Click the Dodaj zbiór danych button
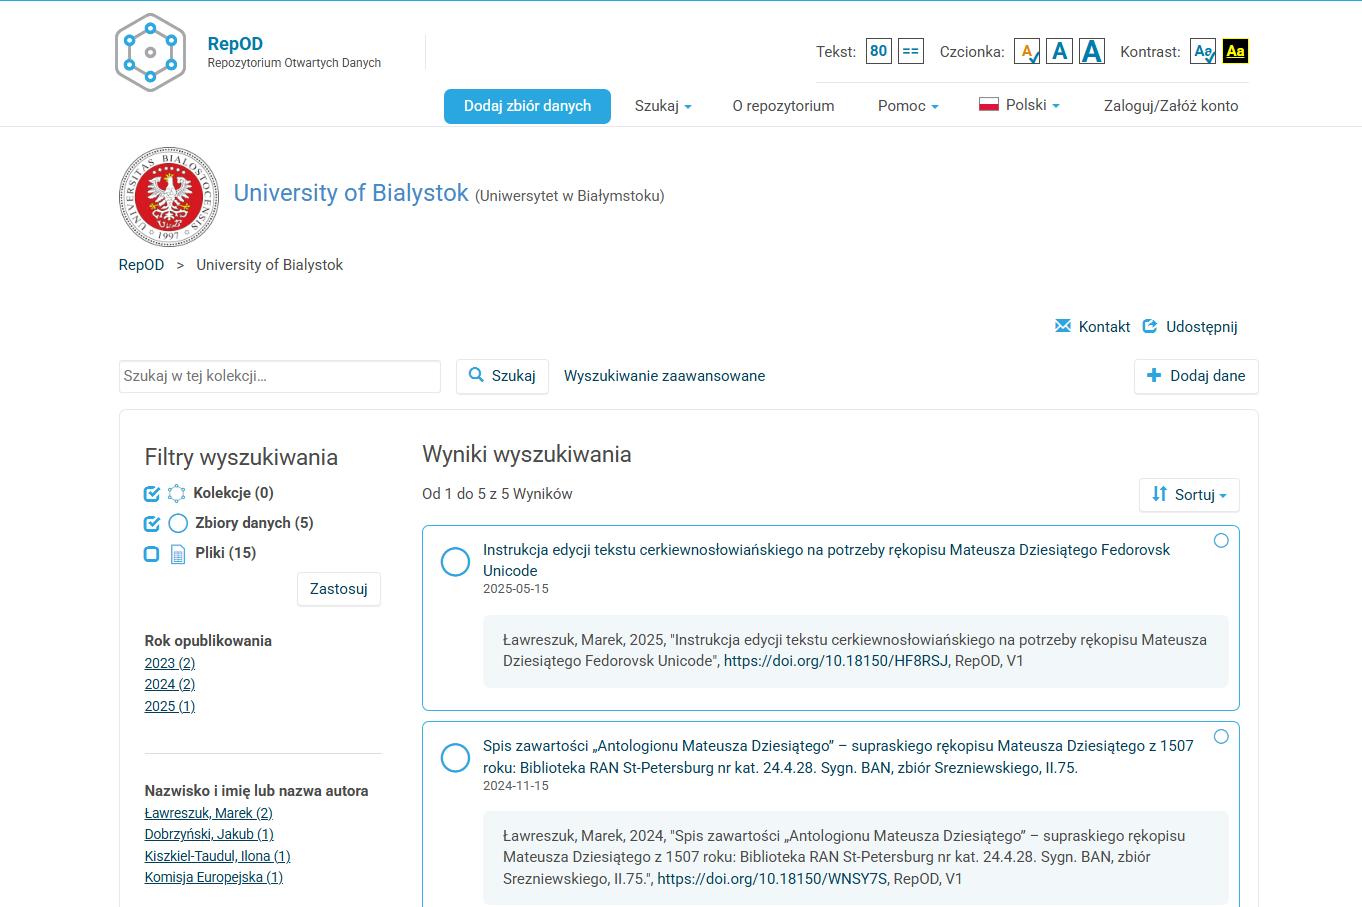1362x907 pixels. (x=527, y=106)
